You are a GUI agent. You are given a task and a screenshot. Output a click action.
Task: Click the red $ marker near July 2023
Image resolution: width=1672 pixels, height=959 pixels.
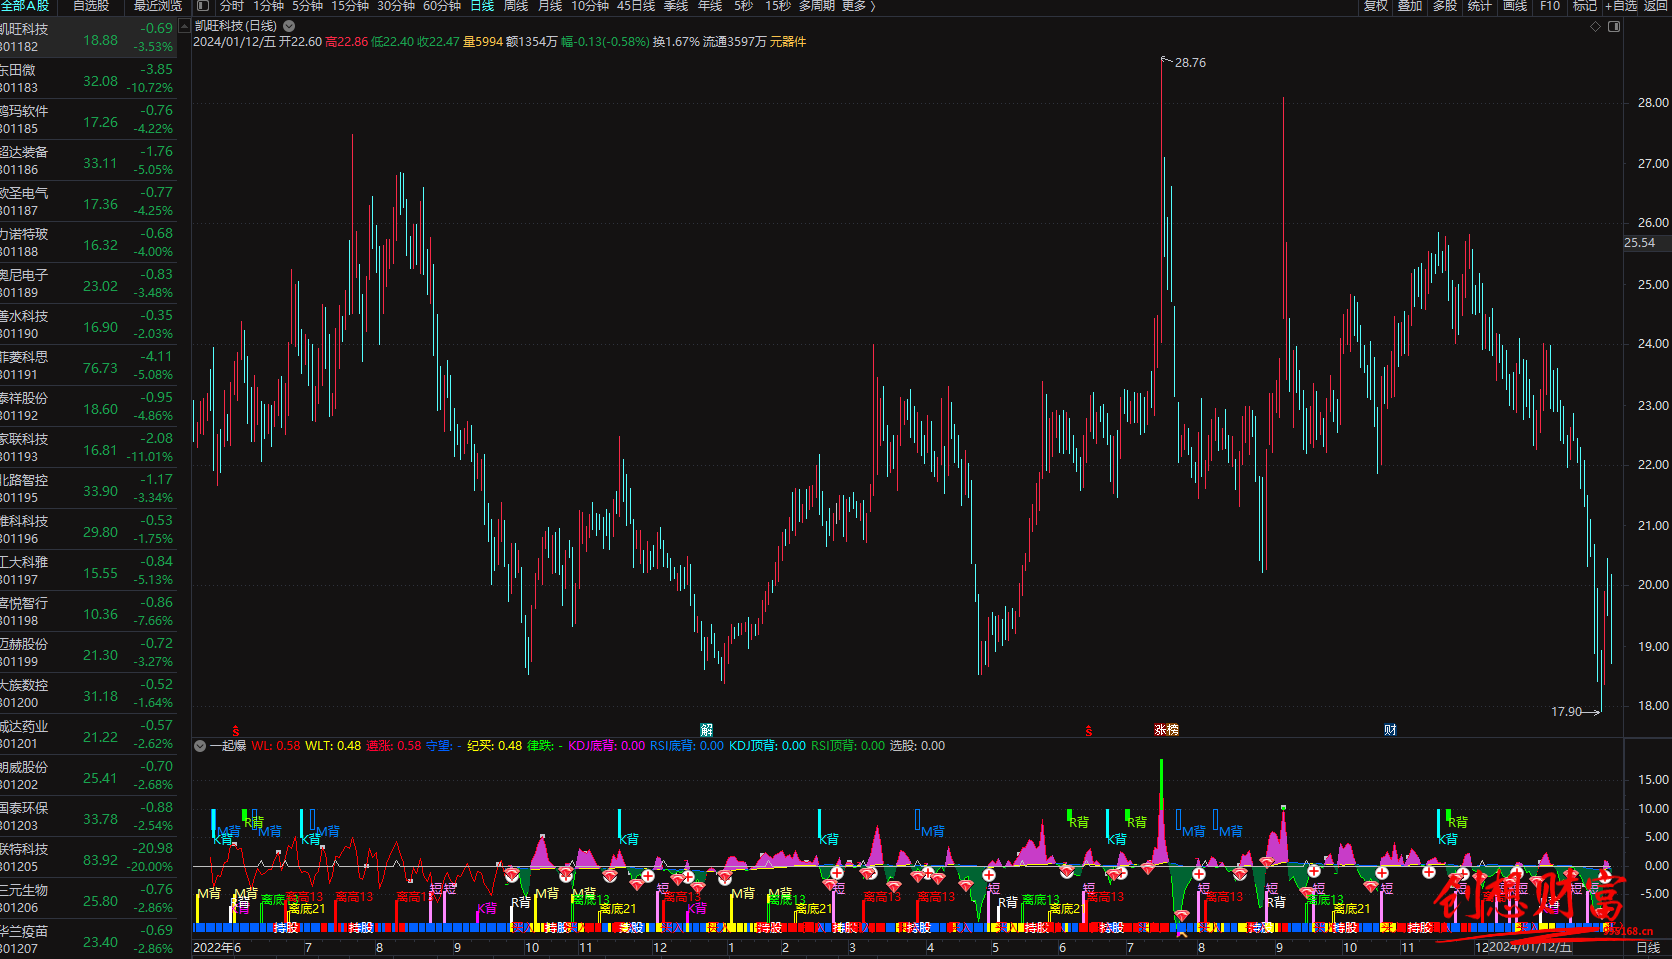coord(1089,731)
